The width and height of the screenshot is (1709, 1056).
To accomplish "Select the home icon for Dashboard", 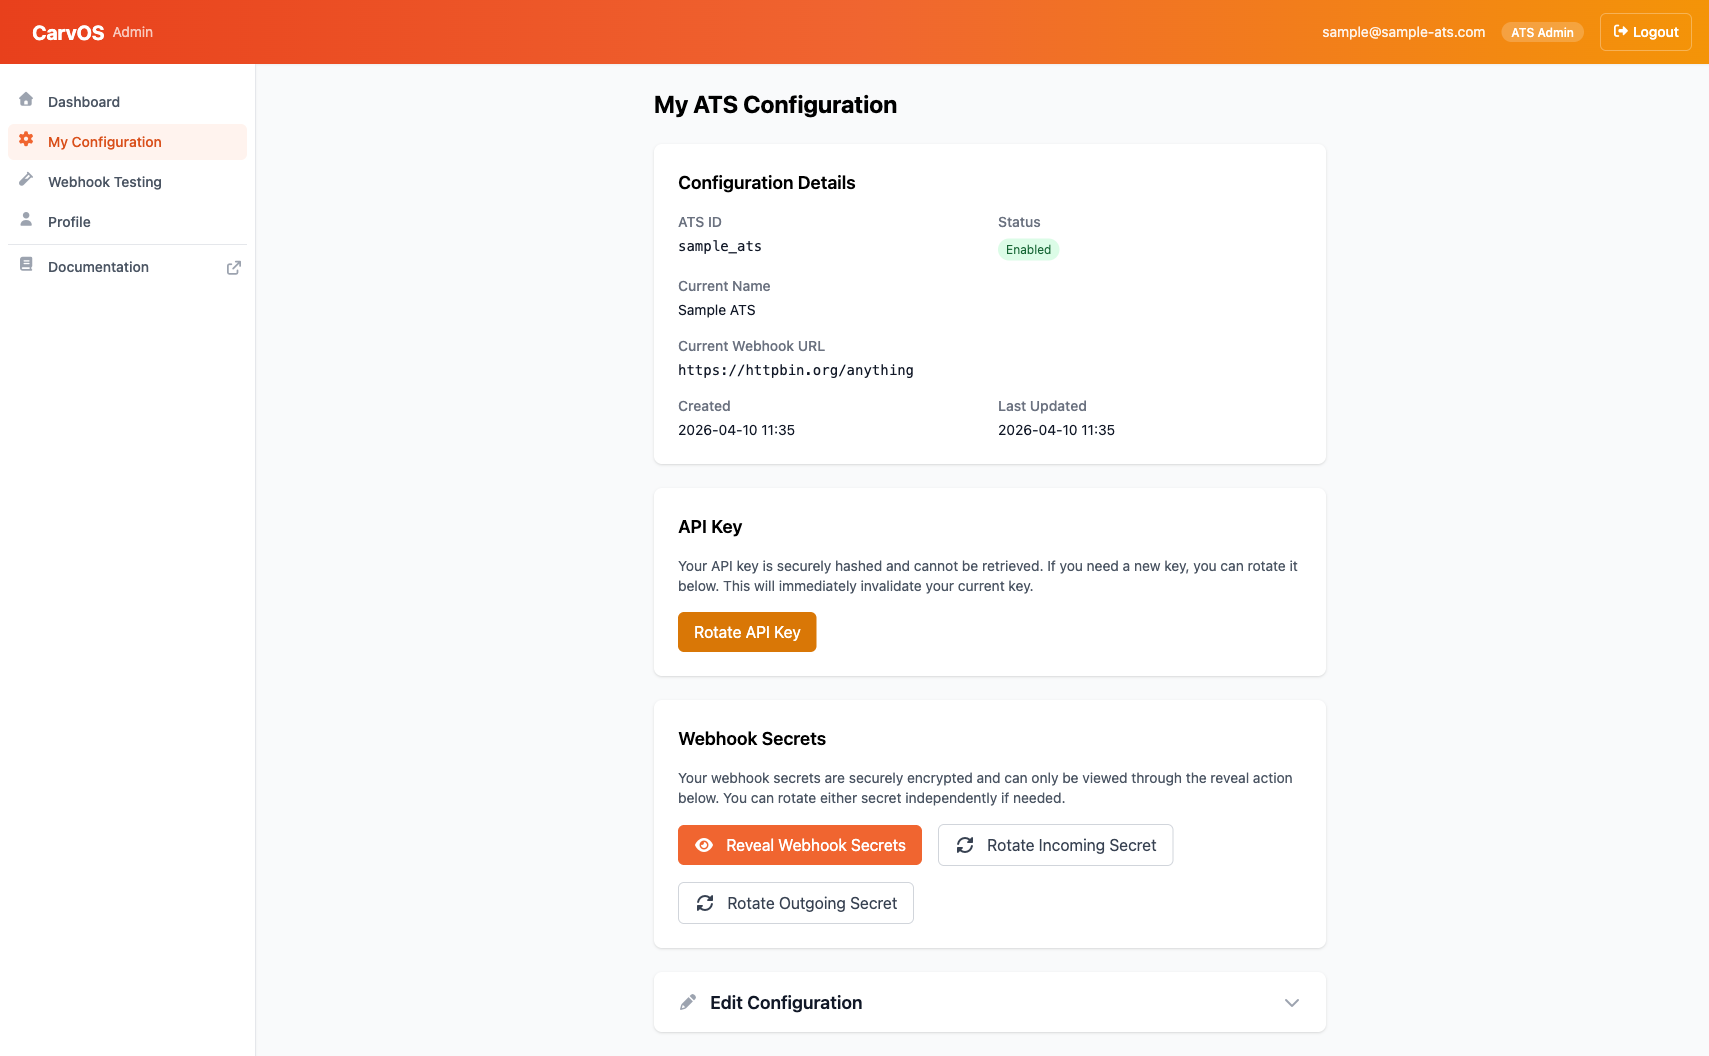I will tap(26, 100).
